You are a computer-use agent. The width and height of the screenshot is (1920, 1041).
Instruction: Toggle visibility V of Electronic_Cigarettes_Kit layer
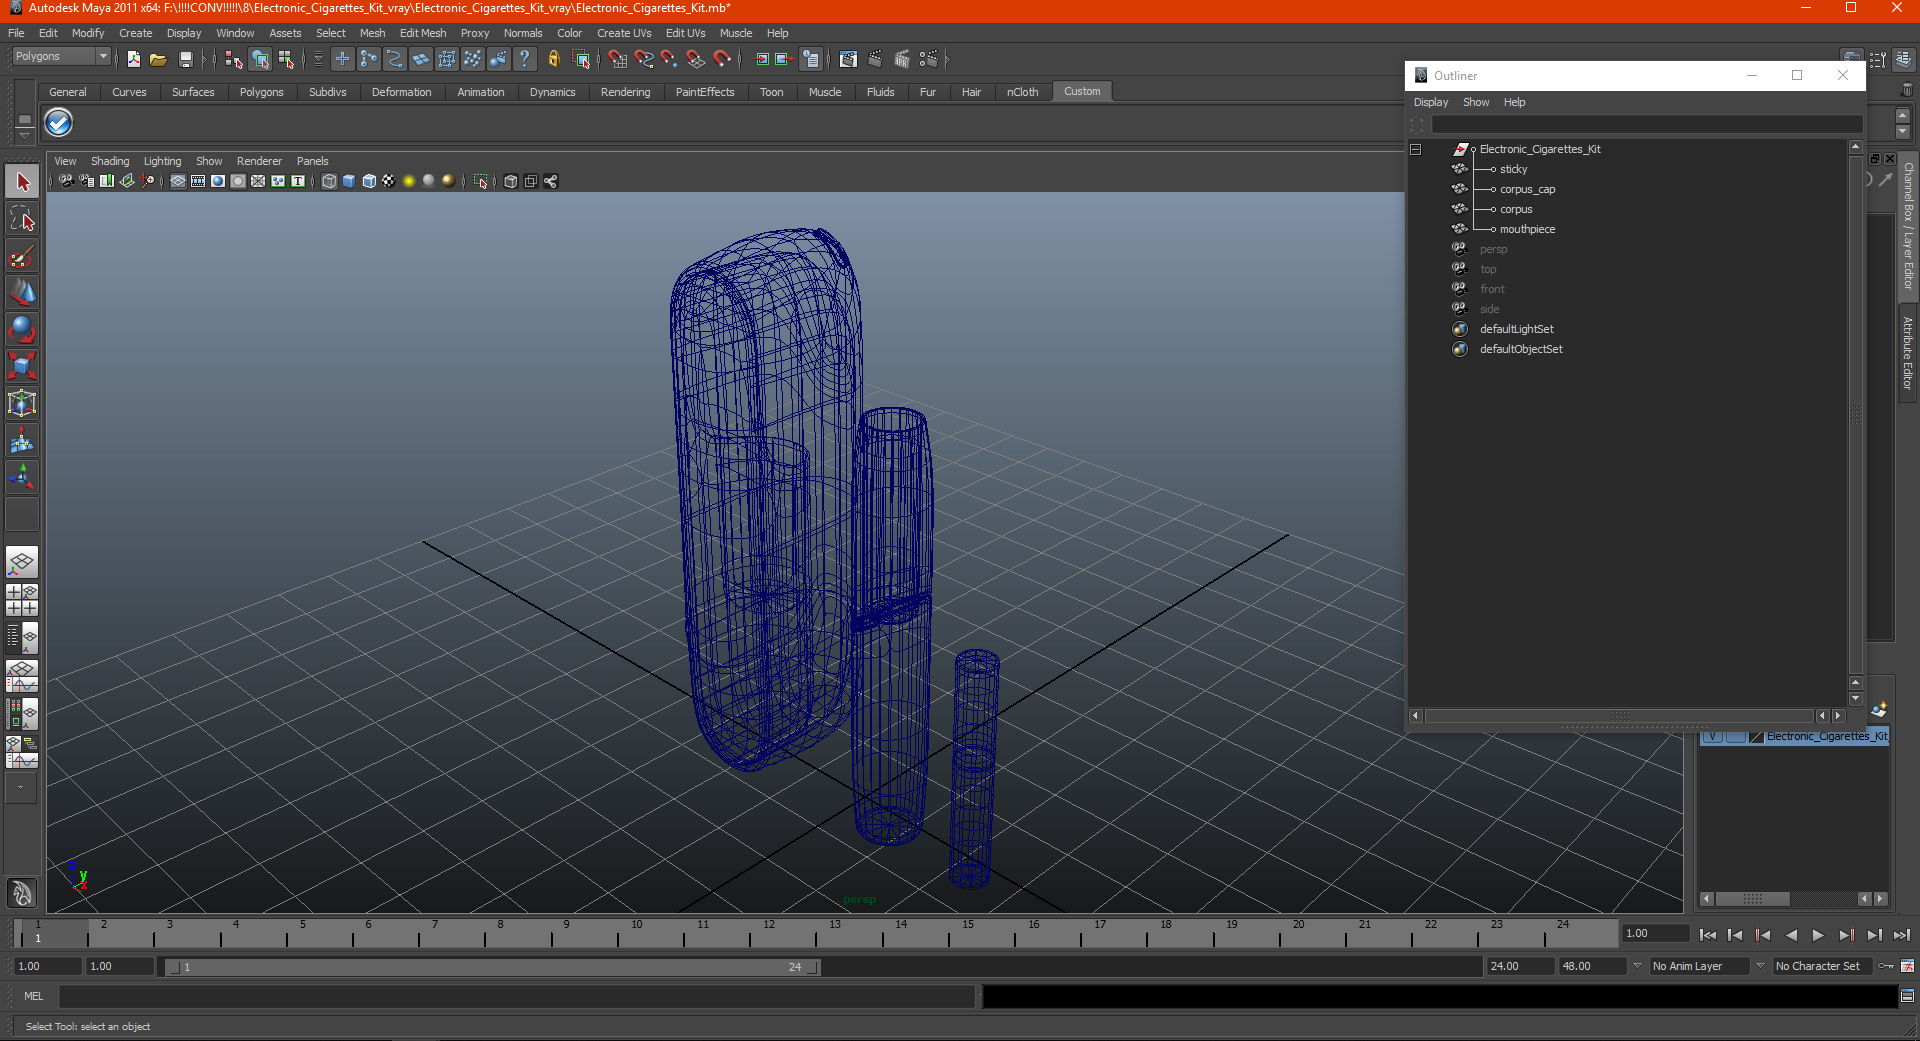(x=1713, y=737)
